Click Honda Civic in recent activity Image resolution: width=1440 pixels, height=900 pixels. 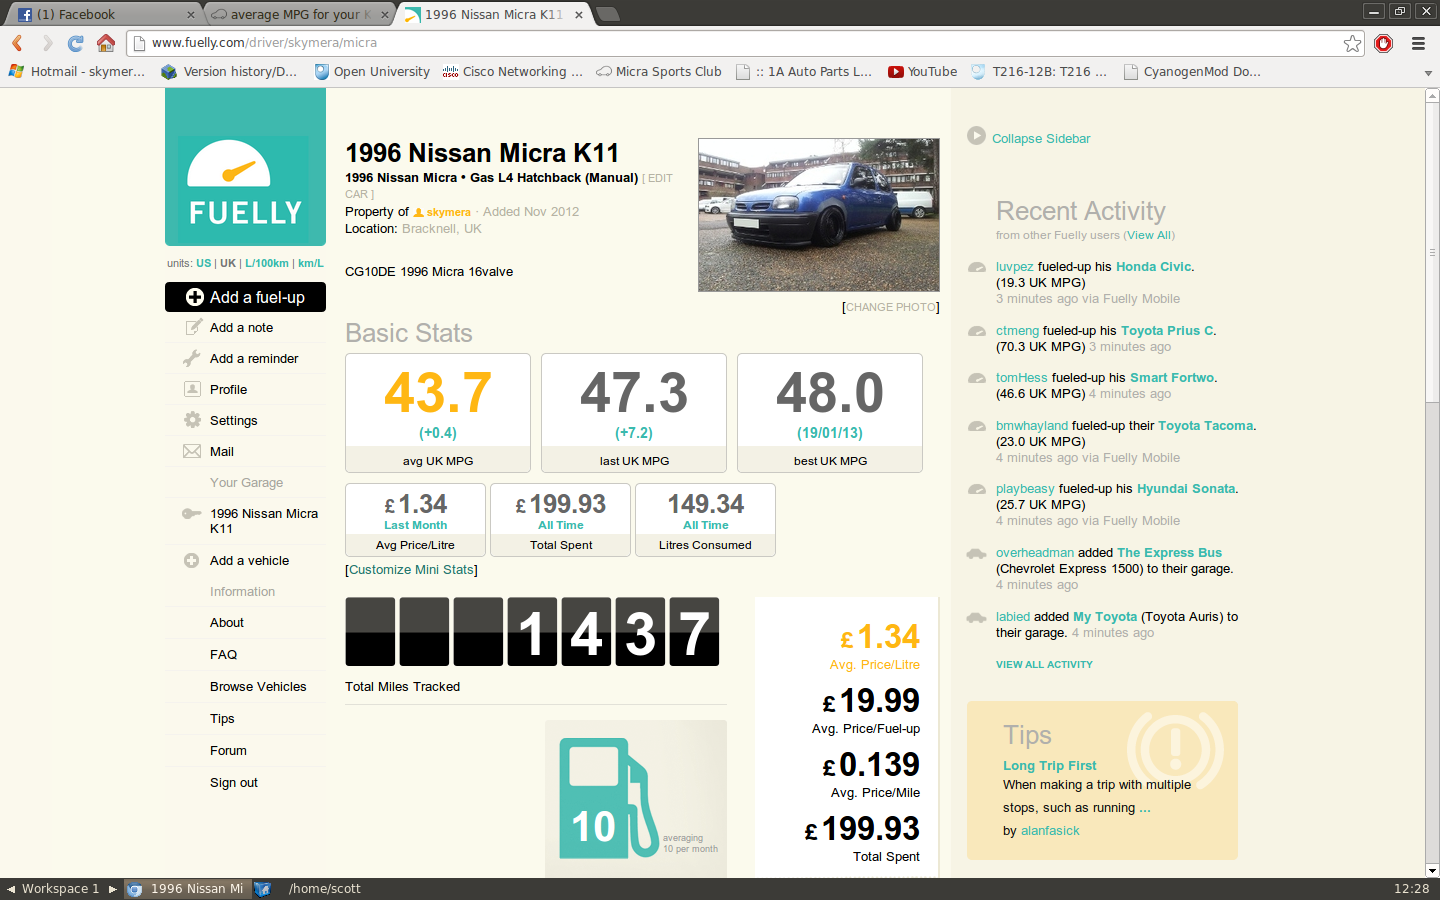pyautogui.click(x=1153, y=267)
